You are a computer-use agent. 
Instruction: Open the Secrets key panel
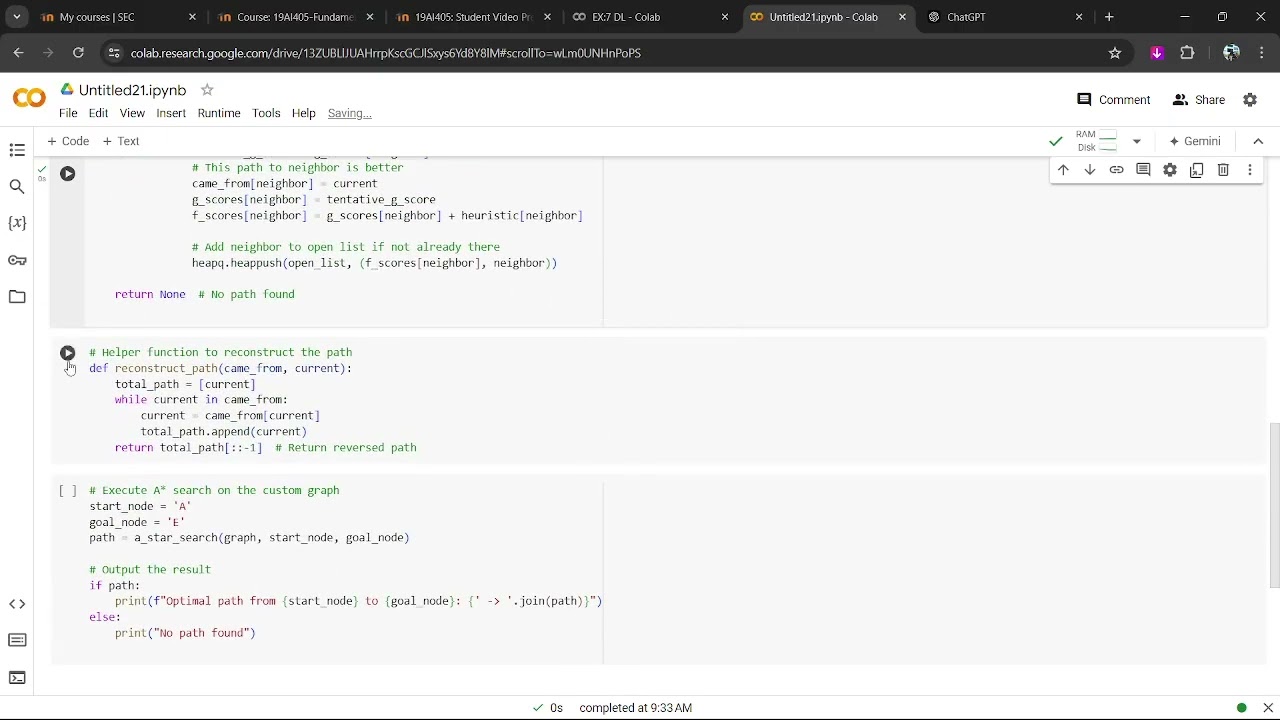click(x=17, y=260)
